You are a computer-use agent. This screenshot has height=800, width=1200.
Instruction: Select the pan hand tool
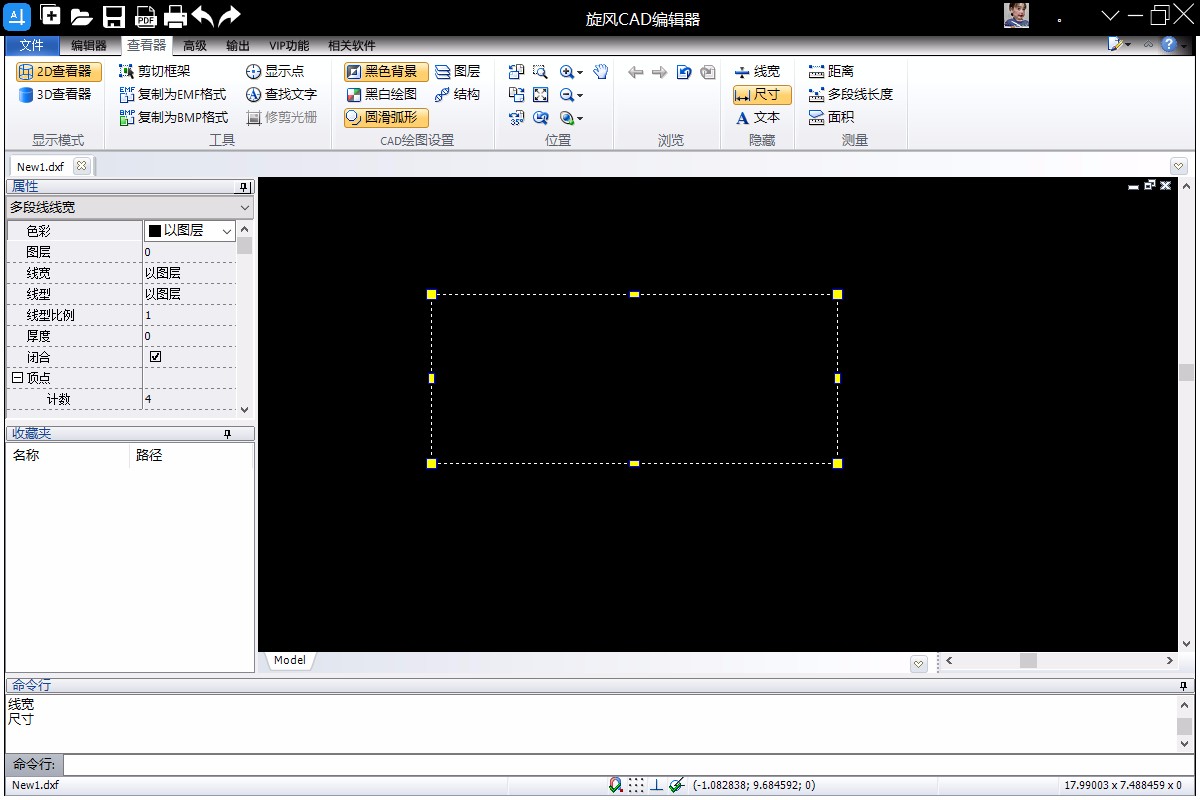pyautogui.click(x=600, y=72)
